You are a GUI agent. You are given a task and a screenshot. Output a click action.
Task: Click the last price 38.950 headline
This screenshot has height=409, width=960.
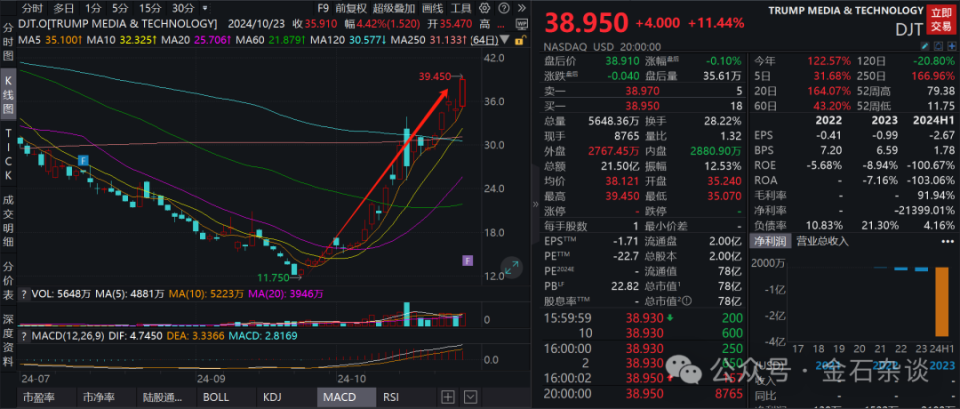click(x=587, y=23)
